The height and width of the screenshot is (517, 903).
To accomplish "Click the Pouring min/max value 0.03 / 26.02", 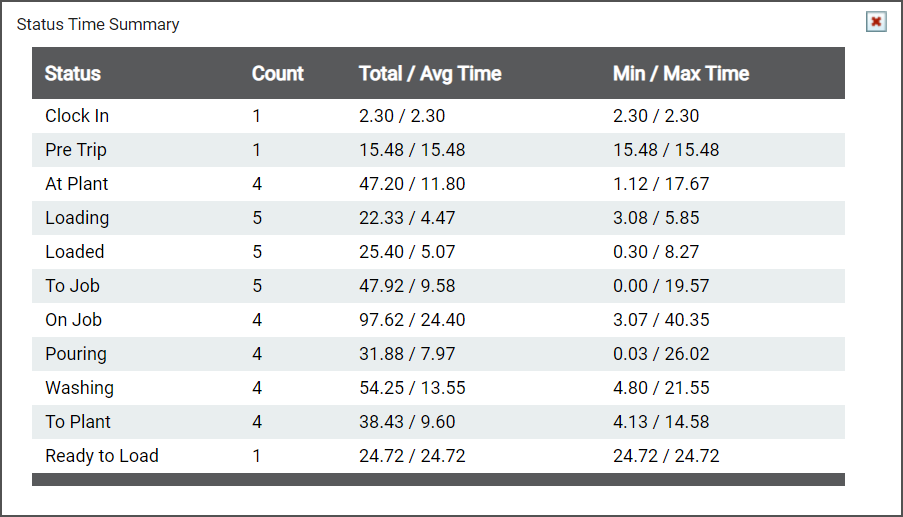I will point(661,353).
